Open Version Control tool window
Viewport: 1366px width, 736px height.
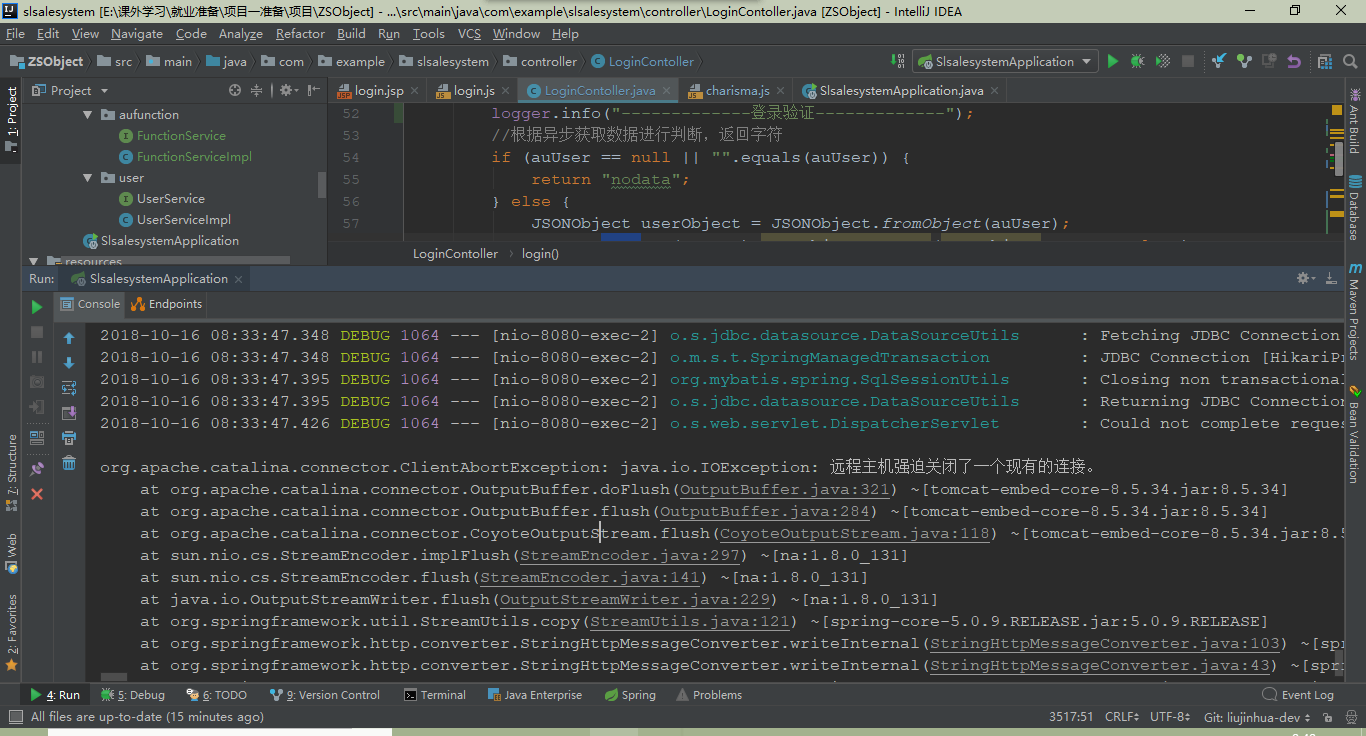[325, 695]
